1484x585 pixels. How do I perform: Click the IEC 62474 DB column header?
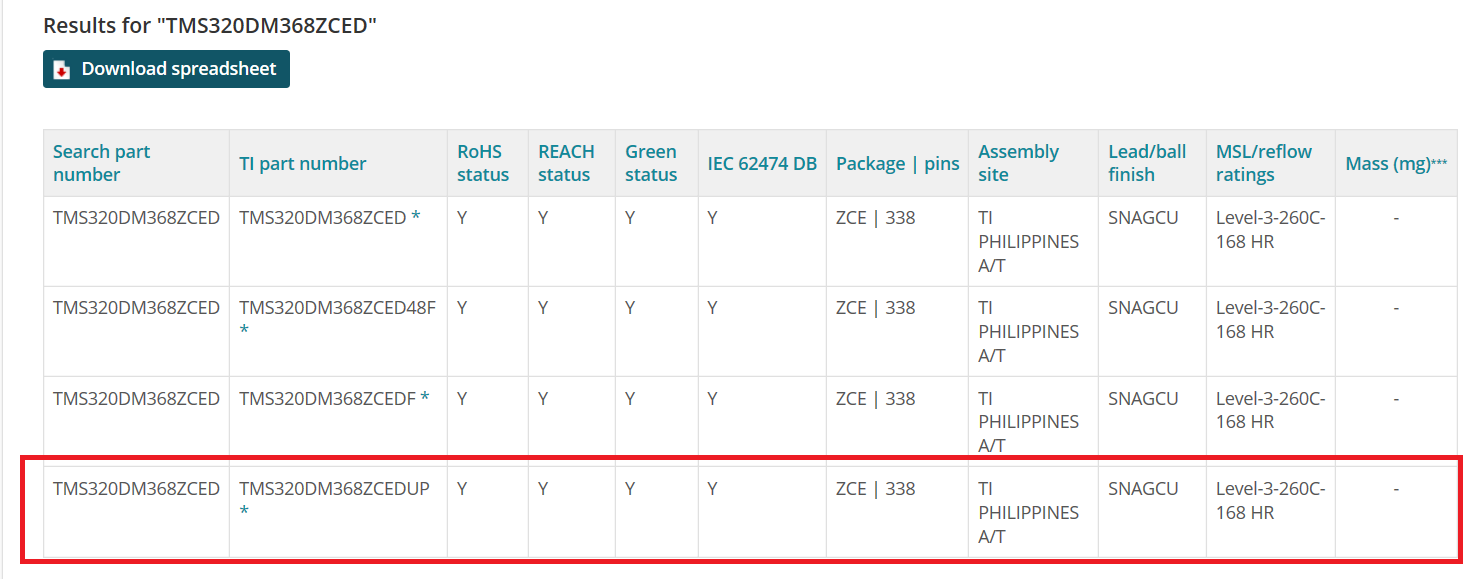762,163
